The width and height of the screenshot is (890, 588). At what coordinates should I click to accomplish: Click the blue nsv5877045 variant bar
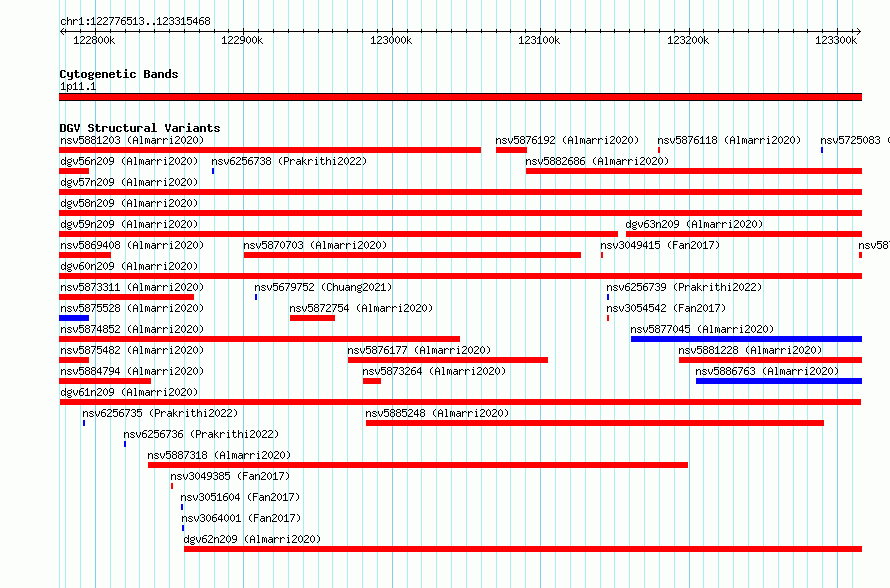[x=746, y=339]
